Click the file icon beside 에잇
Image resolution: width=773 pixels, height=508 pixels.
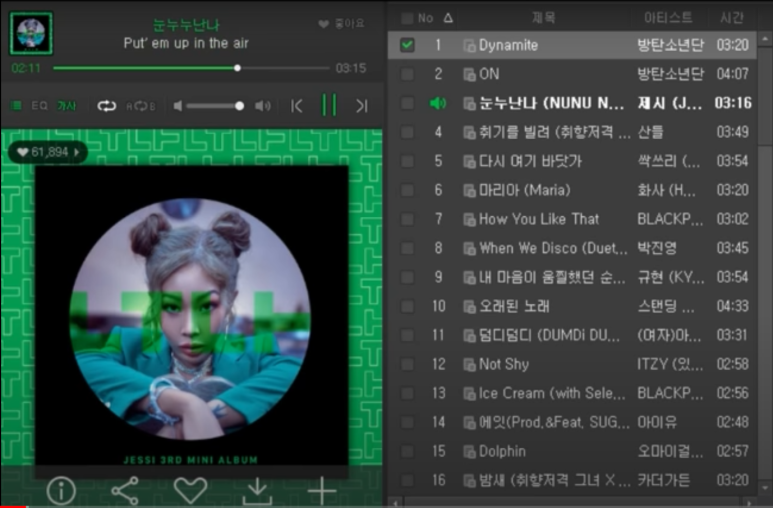click(469, 423)
